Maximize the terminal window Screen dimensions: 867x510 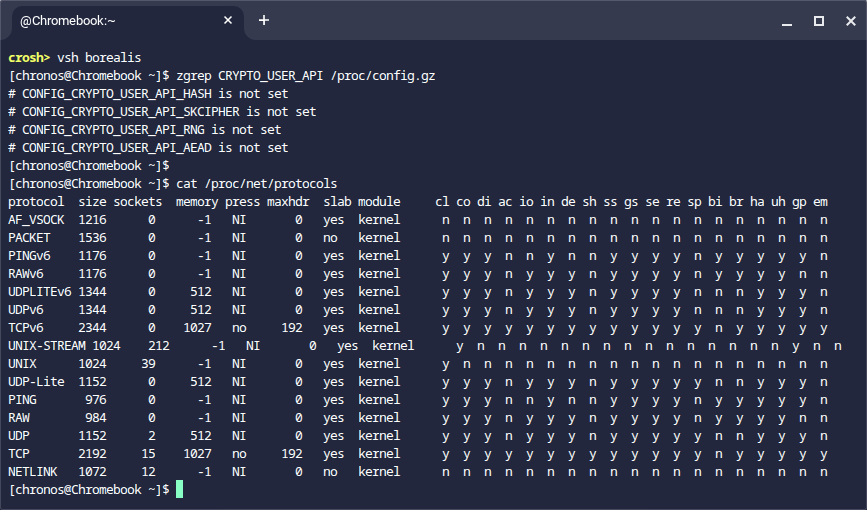[x=819, y=21]
